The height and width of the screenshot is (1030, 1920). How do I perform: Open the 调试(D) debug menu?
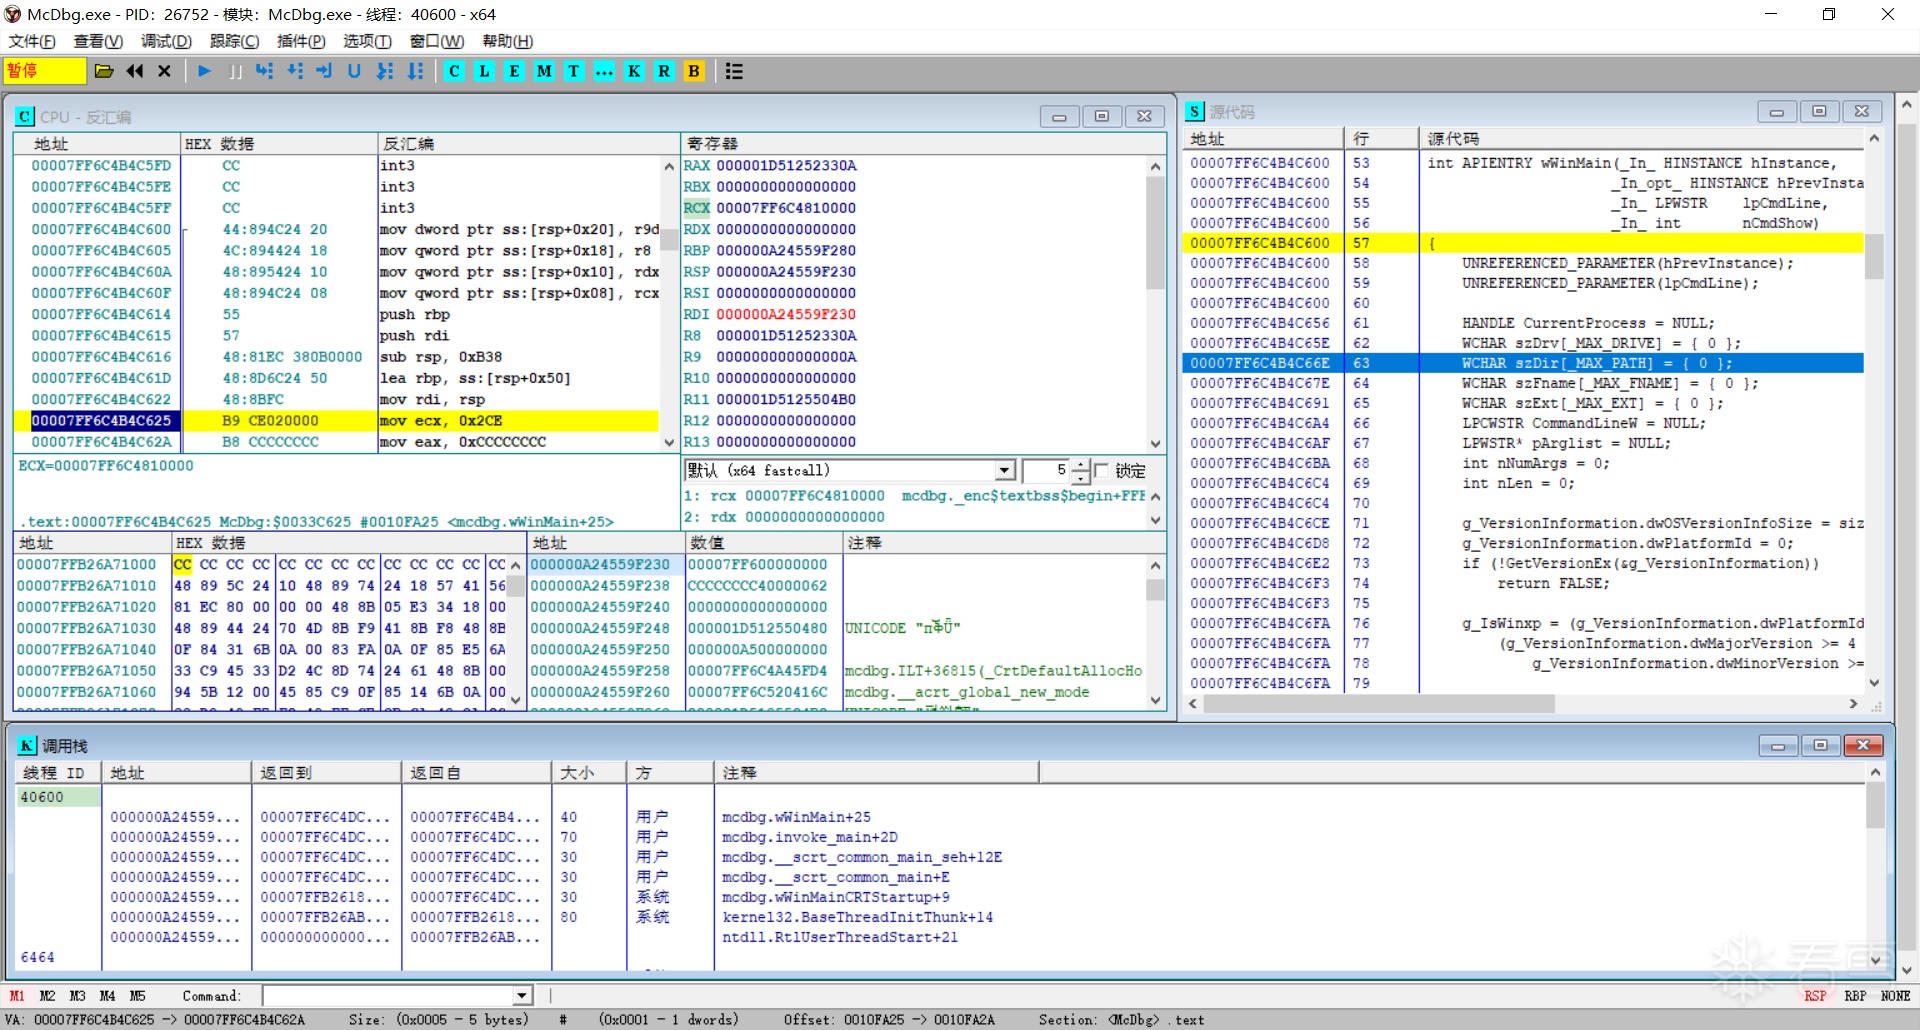(166, 41)
